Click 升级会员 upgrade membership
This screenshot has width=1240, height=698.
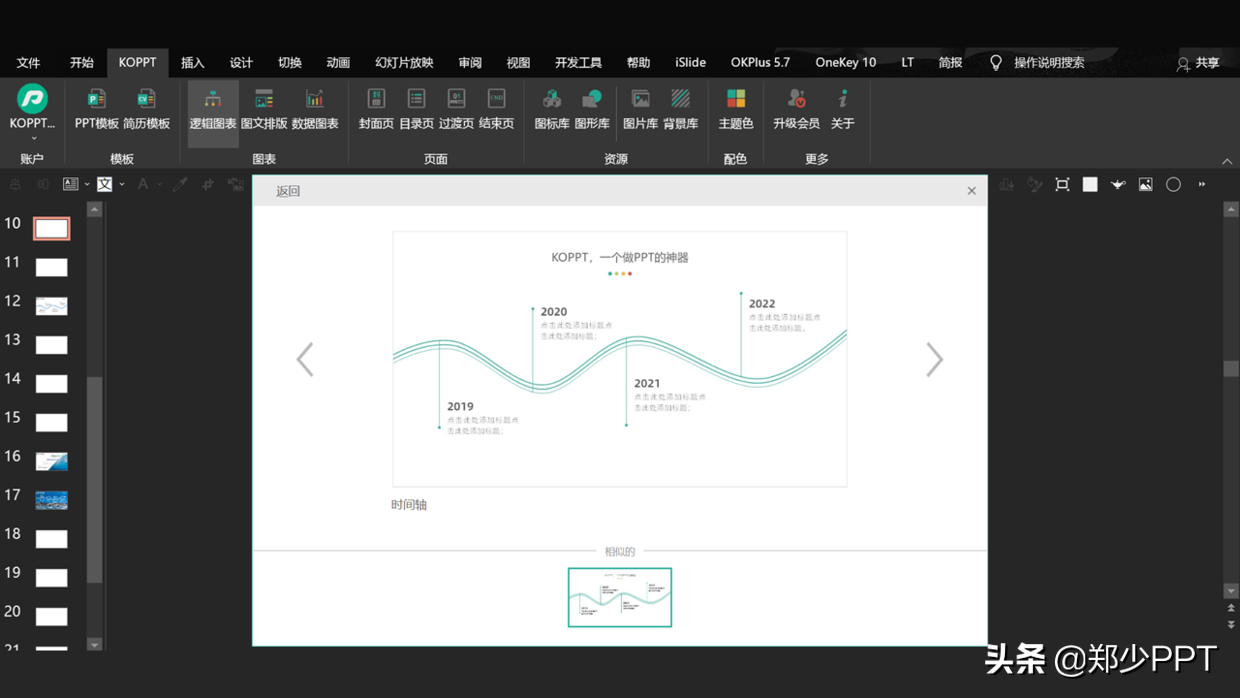796,108
